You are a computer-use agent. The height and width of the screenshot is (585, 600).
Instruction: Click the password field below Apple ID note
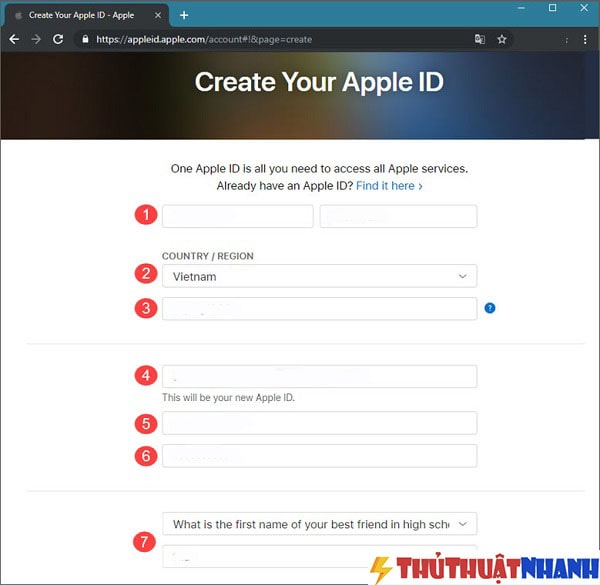point(320,423)
